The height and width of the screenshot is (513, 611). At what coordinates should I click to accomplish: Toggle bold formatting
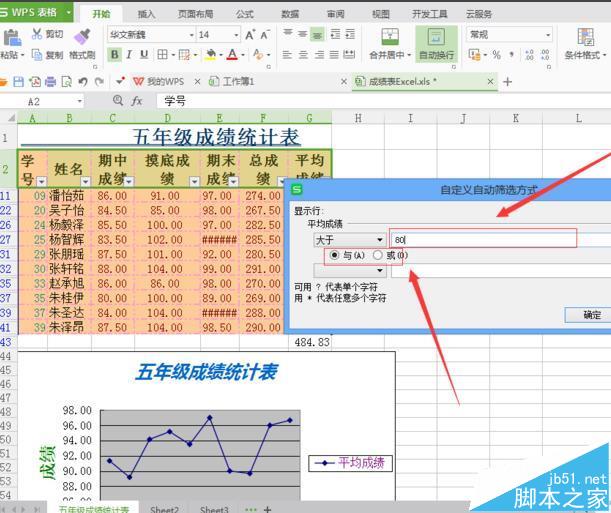[115, 55]
